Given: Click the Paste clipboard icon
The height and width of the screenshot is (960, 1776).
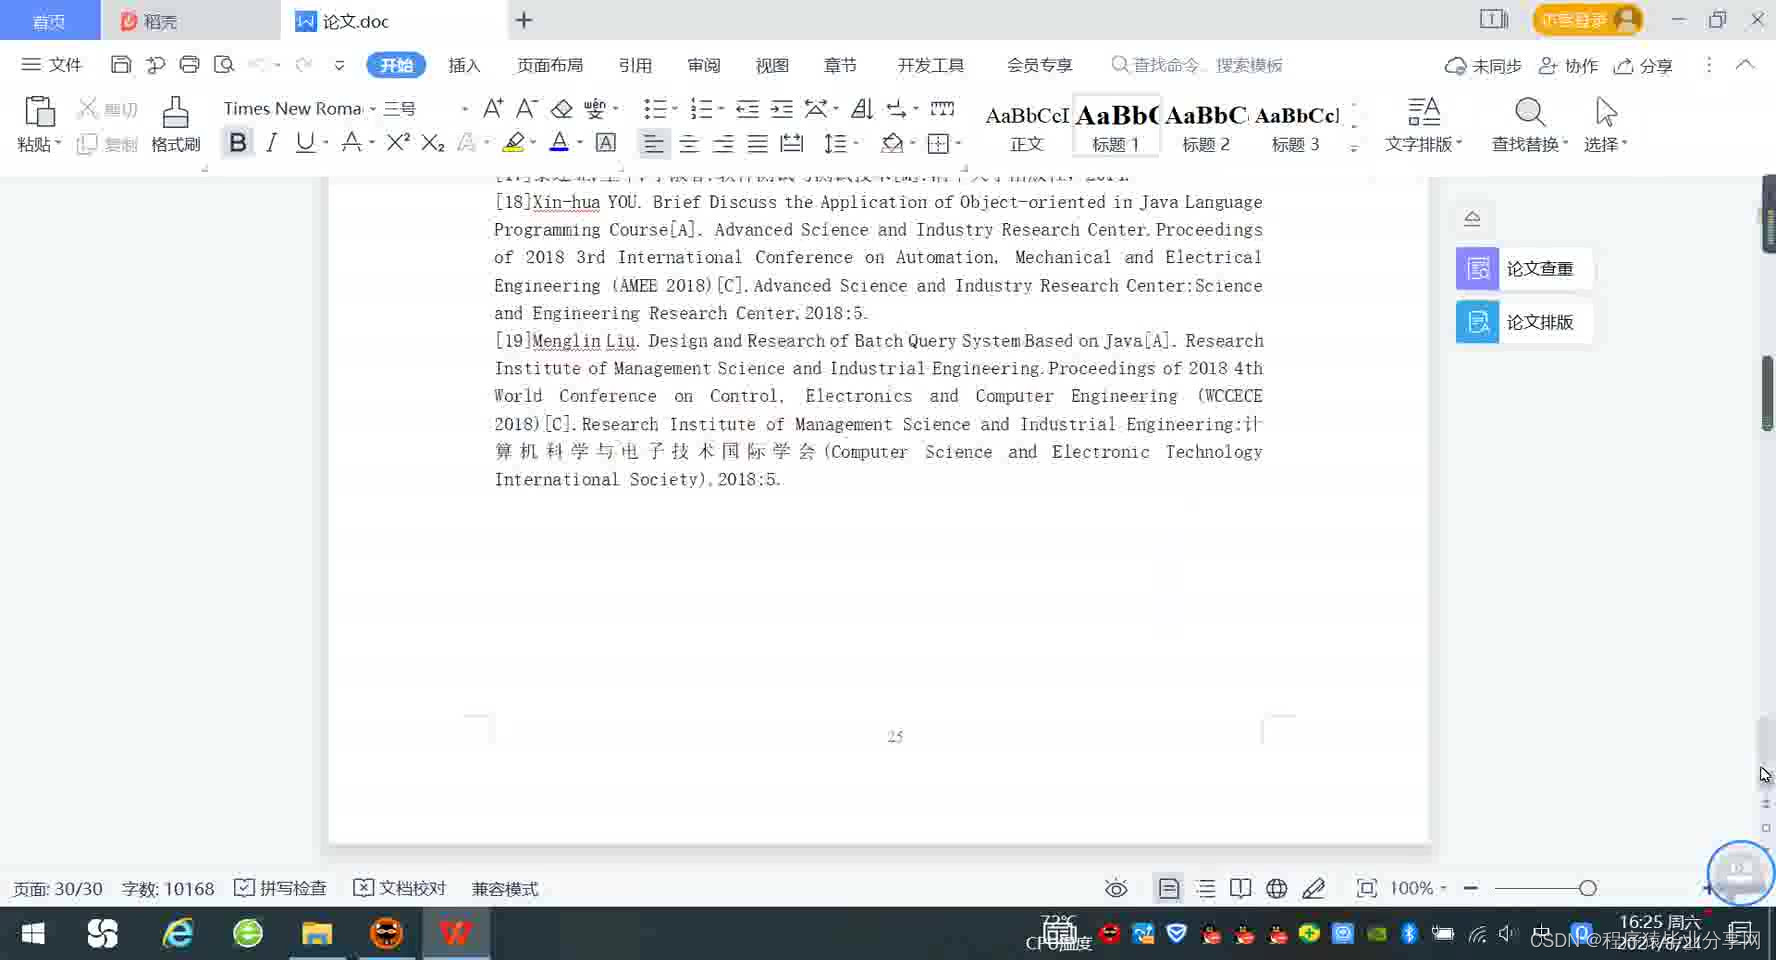Looking at the screenshot, I should 39,112.
